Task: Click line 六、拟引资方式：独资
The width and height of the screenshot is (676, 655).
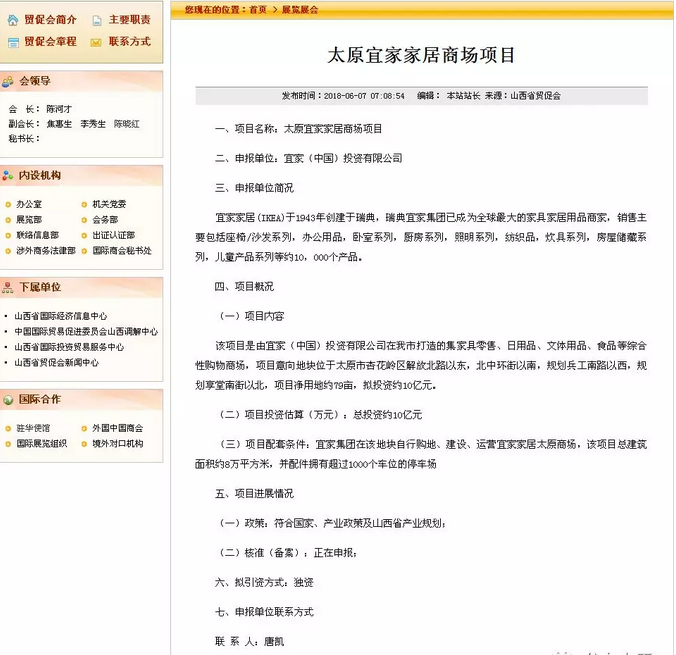Action: [264, 583]
